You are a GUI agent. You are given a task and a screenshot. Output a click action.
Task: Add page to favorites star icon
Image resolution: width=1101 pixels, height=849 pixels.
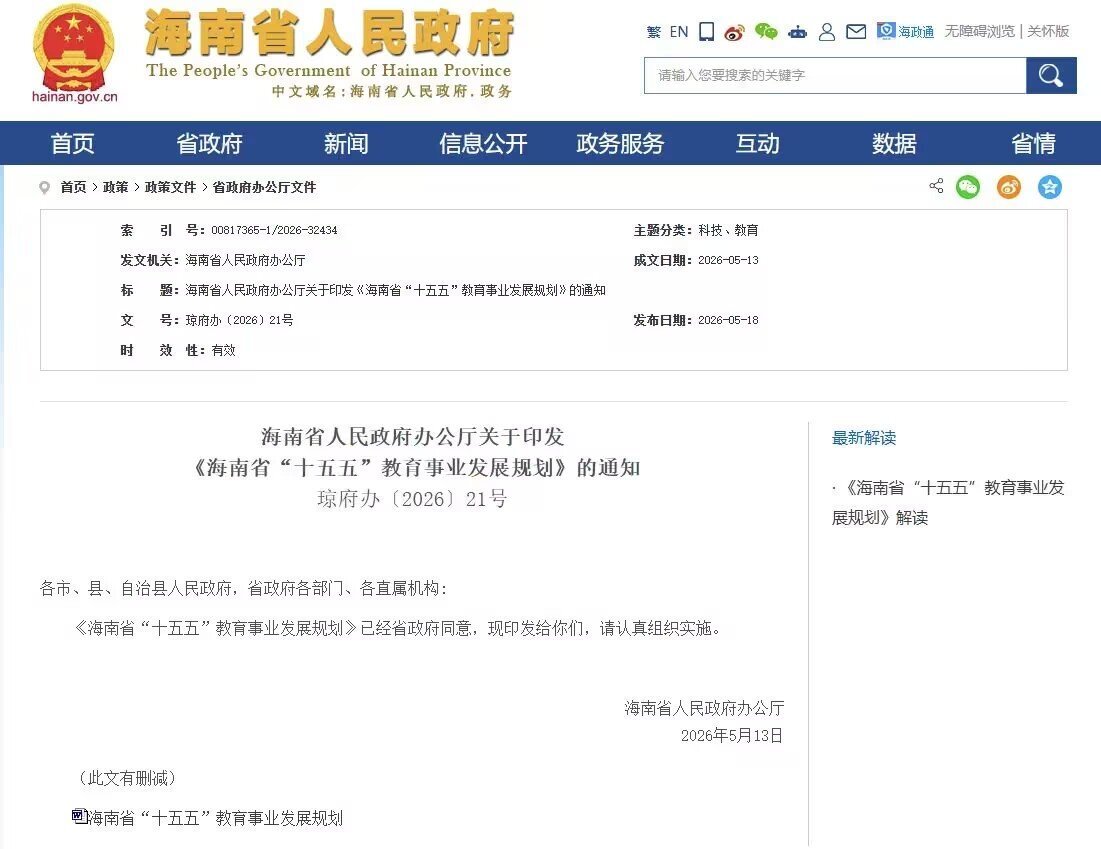tap(1050, 187)
